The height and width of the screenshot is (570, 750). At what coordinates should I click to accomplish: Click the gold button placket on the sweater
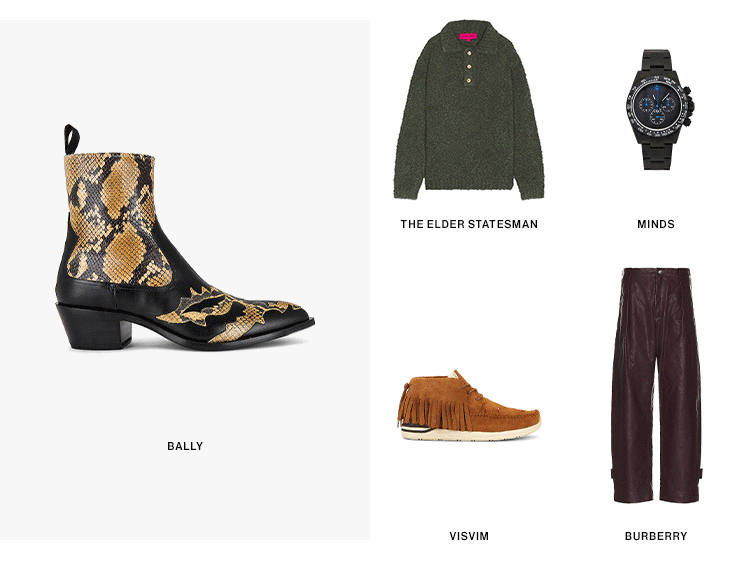[469, 66]
